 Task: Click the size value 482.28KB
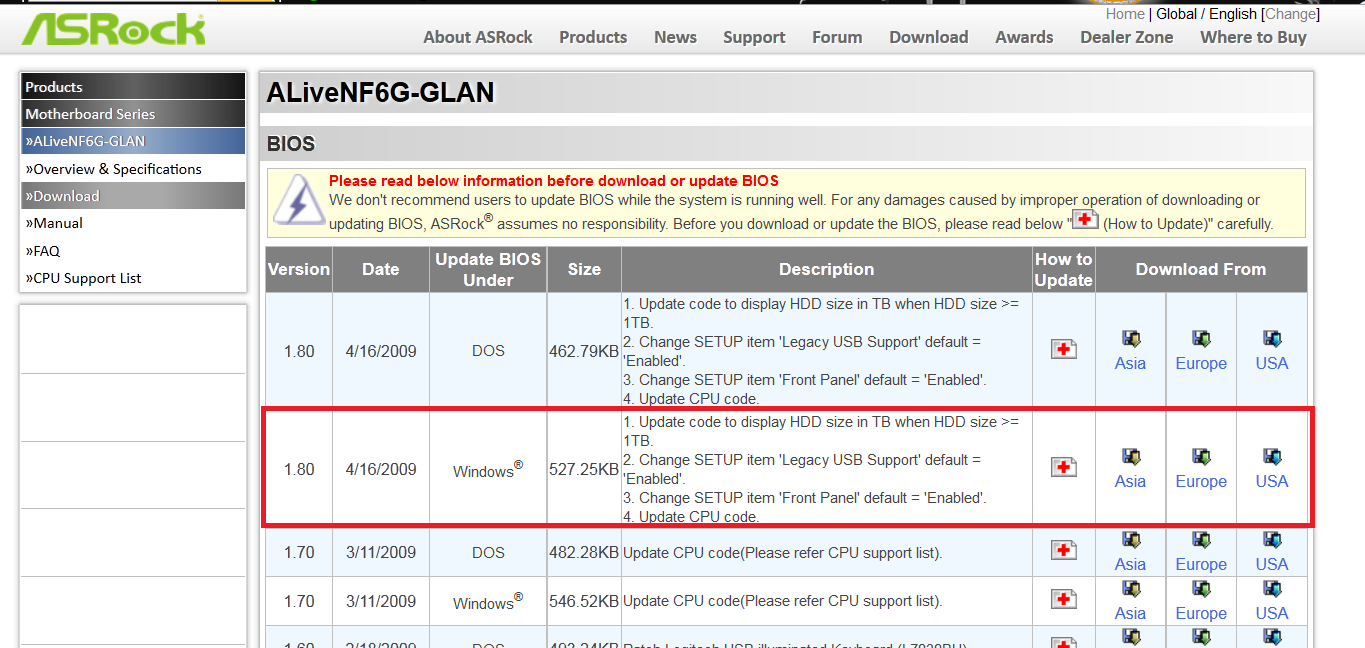tap(584, 552)
